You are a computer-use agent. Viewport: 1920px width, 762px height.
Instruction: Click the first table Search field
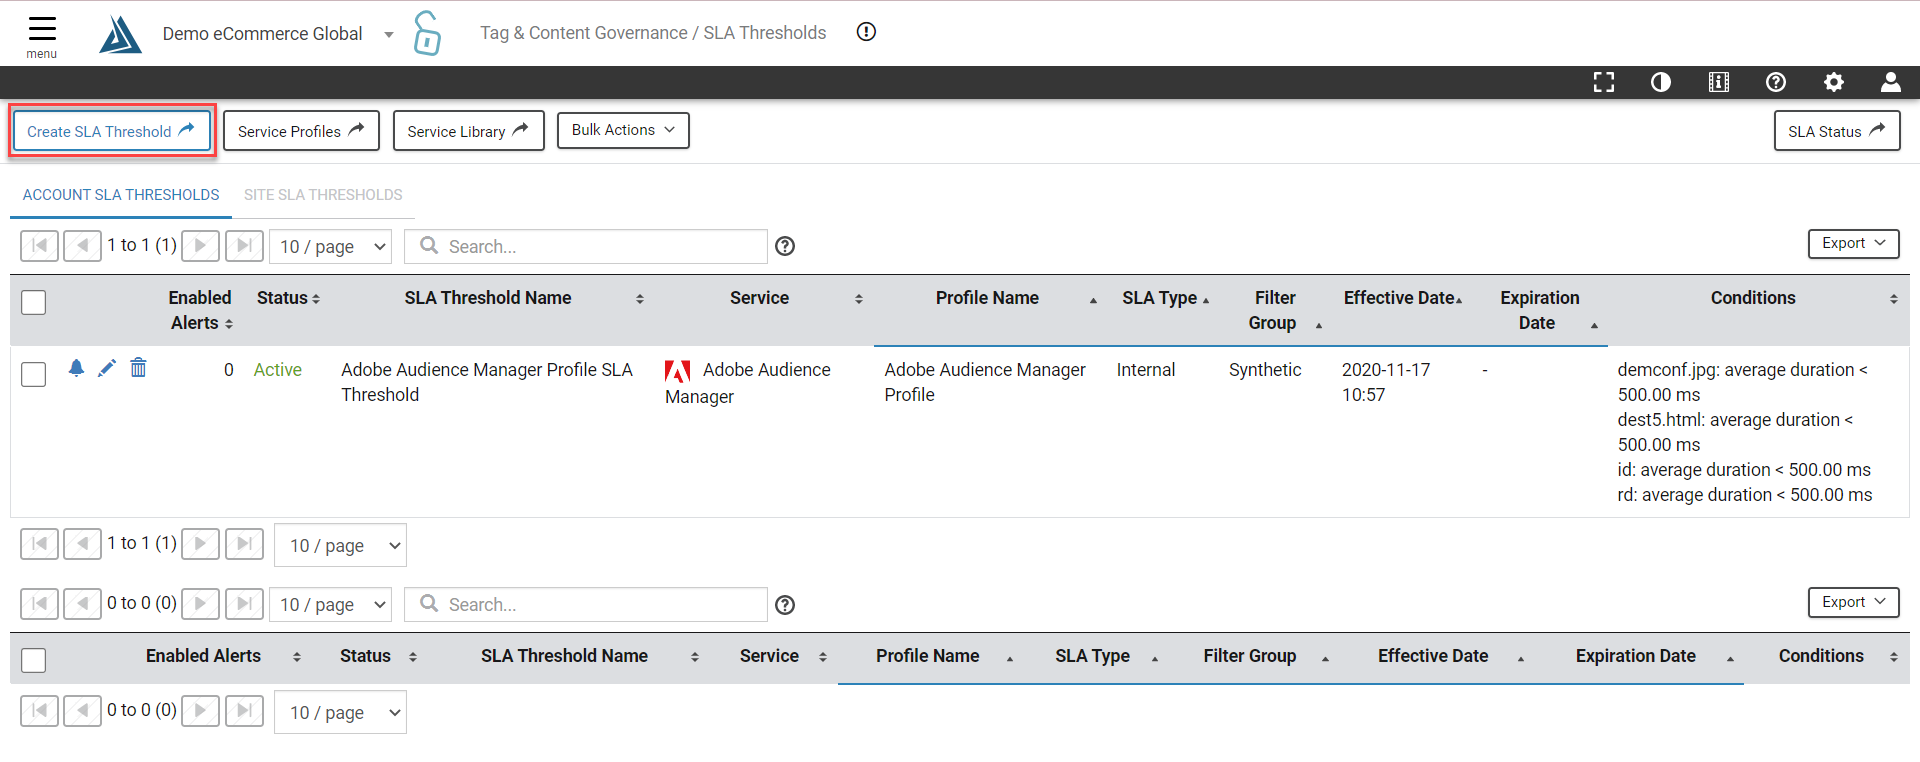[586, 246]
